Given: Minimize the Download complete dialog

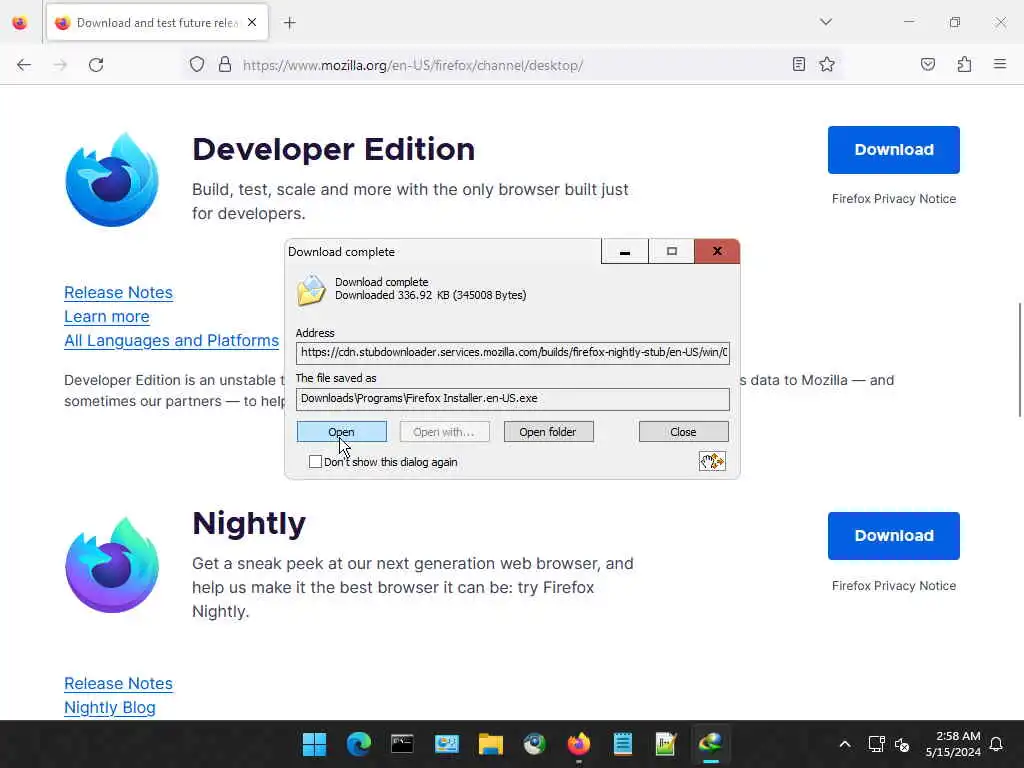Looking at the screenshot, I should (625, 251).
